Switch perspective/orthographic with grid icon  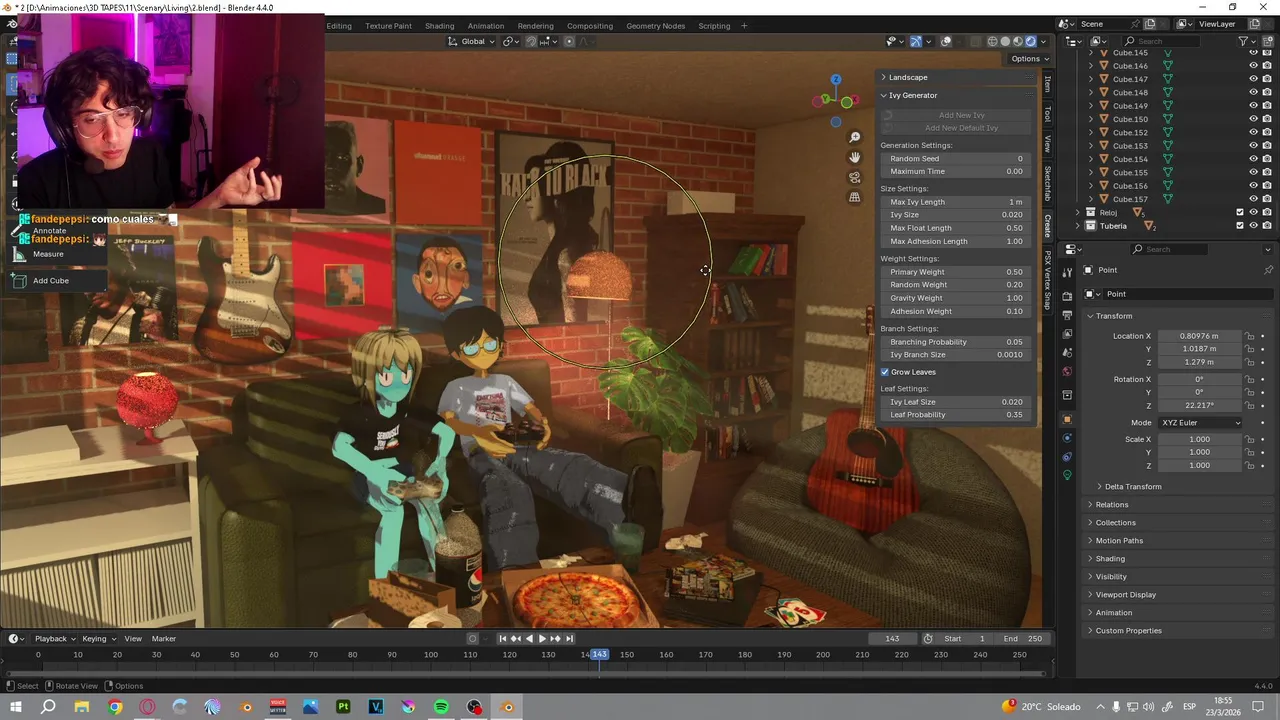point(854,197)
